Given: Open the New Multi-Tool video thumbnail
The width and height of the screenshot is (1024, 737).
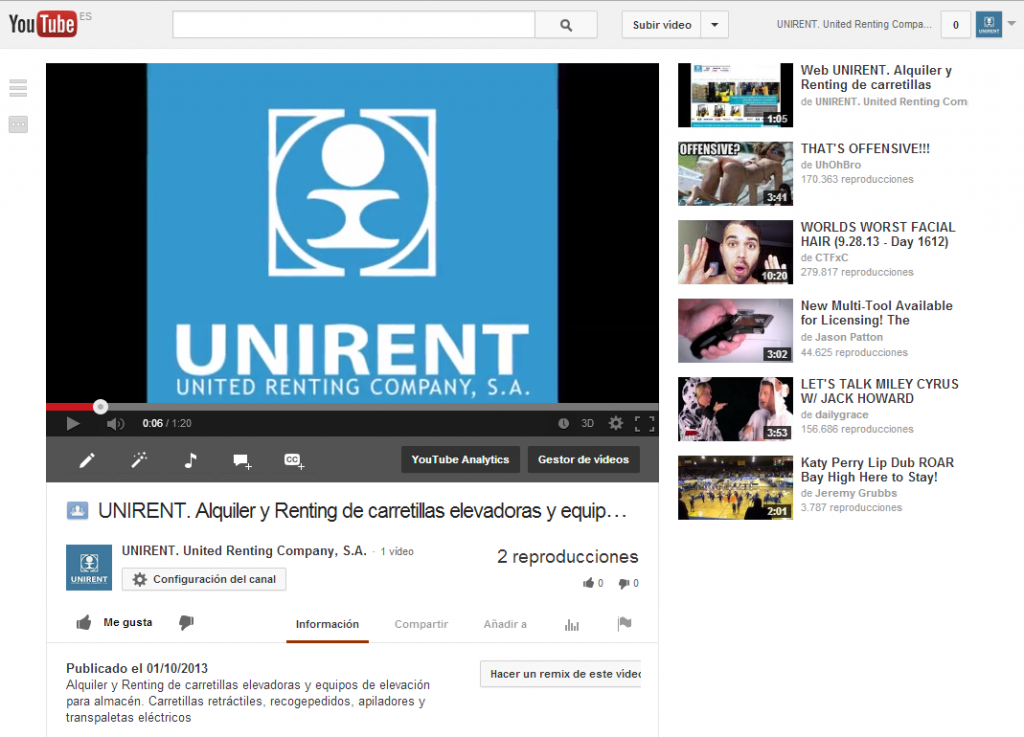Looking at the screenshot, I should 735,330.
